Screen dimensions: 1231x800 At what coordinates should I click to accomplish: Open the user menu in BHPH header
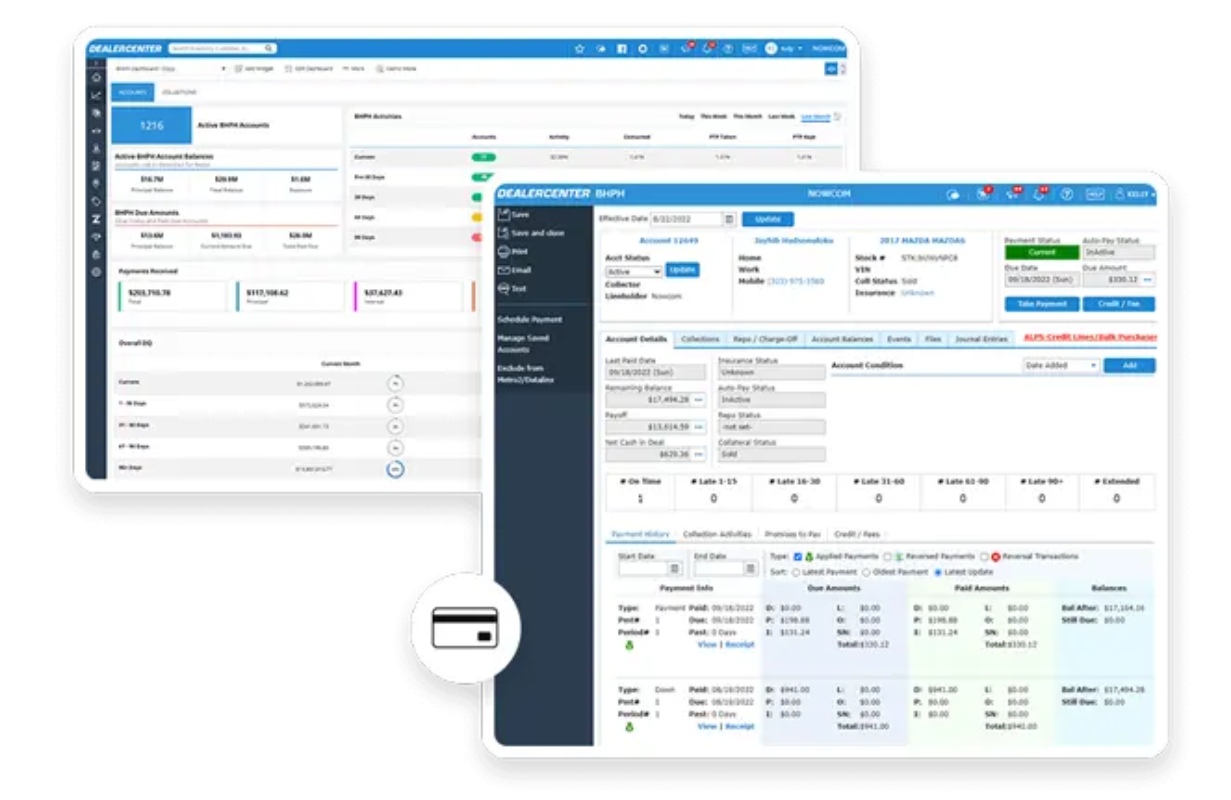(1136, 194)
